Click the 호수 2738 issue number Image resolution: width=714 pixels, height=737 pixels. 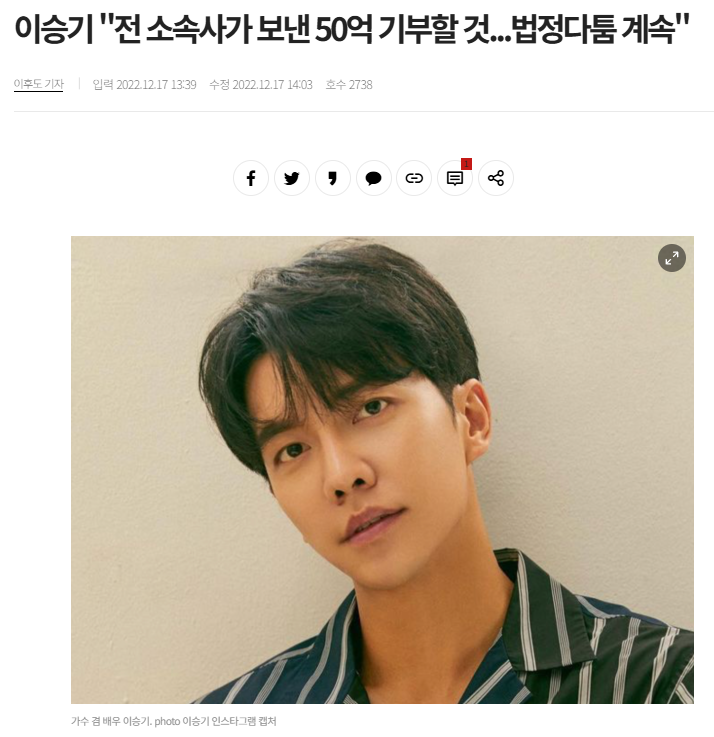point(349,85)
